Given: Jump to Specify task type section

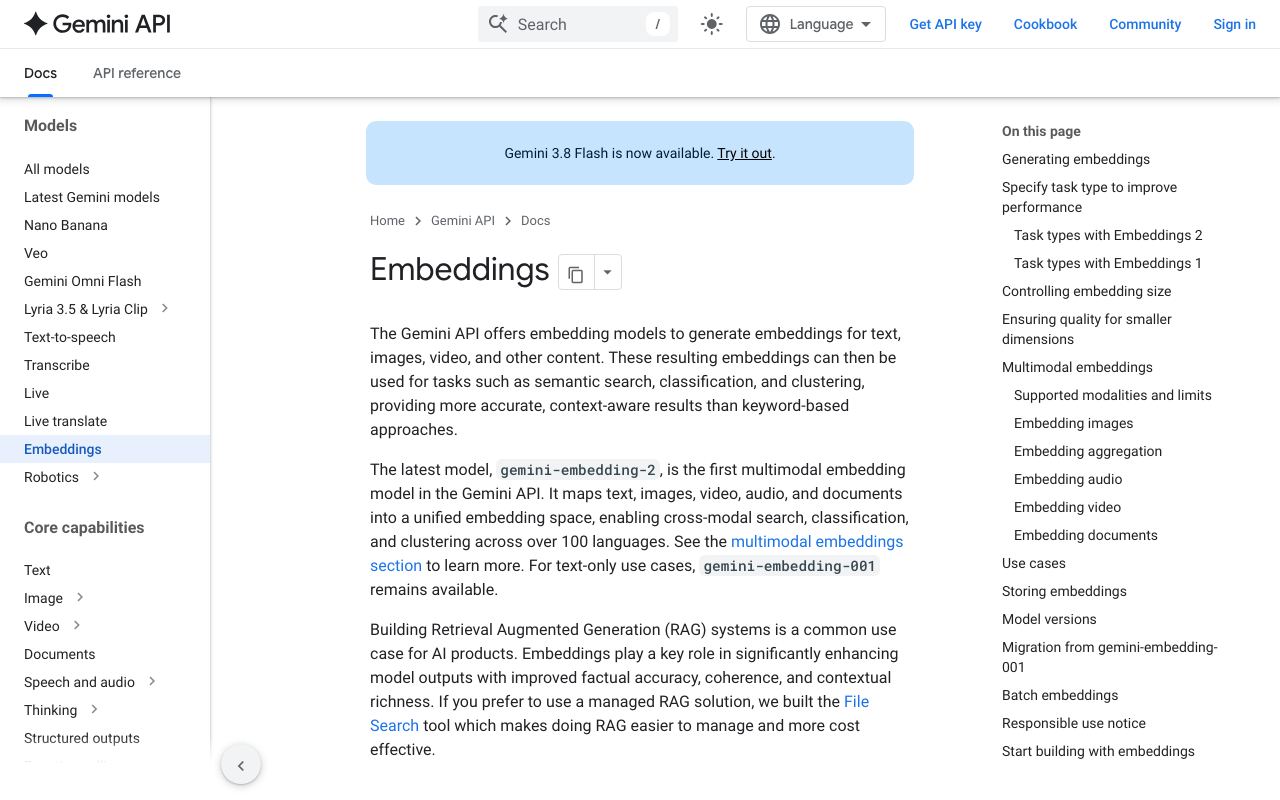Looking at the screenshot, I should coord(1089,197).
